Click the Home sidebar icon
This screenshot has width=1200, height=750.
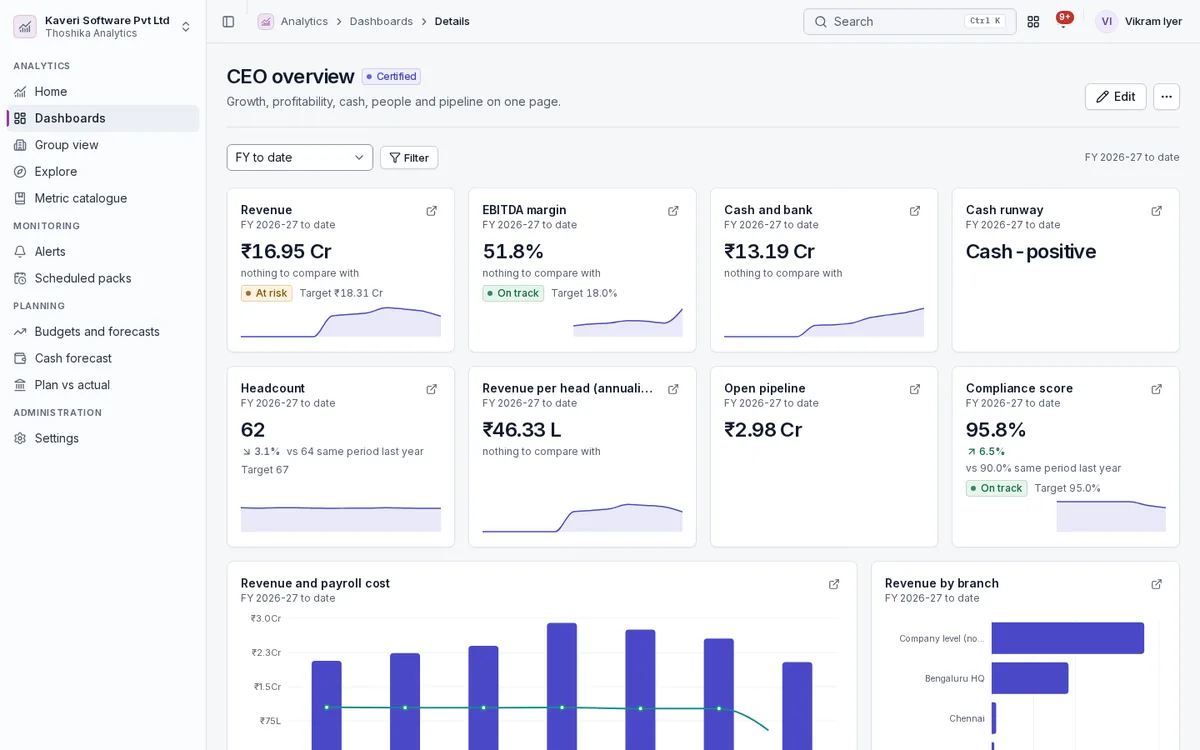(x=20, y=92)
